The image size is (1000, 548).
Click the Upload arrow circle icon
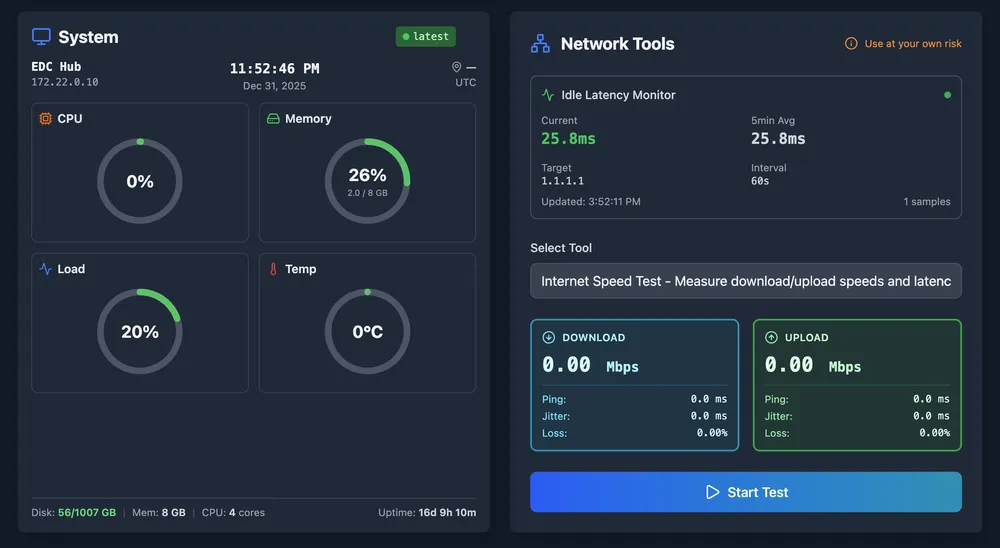[x=771, y=337]
